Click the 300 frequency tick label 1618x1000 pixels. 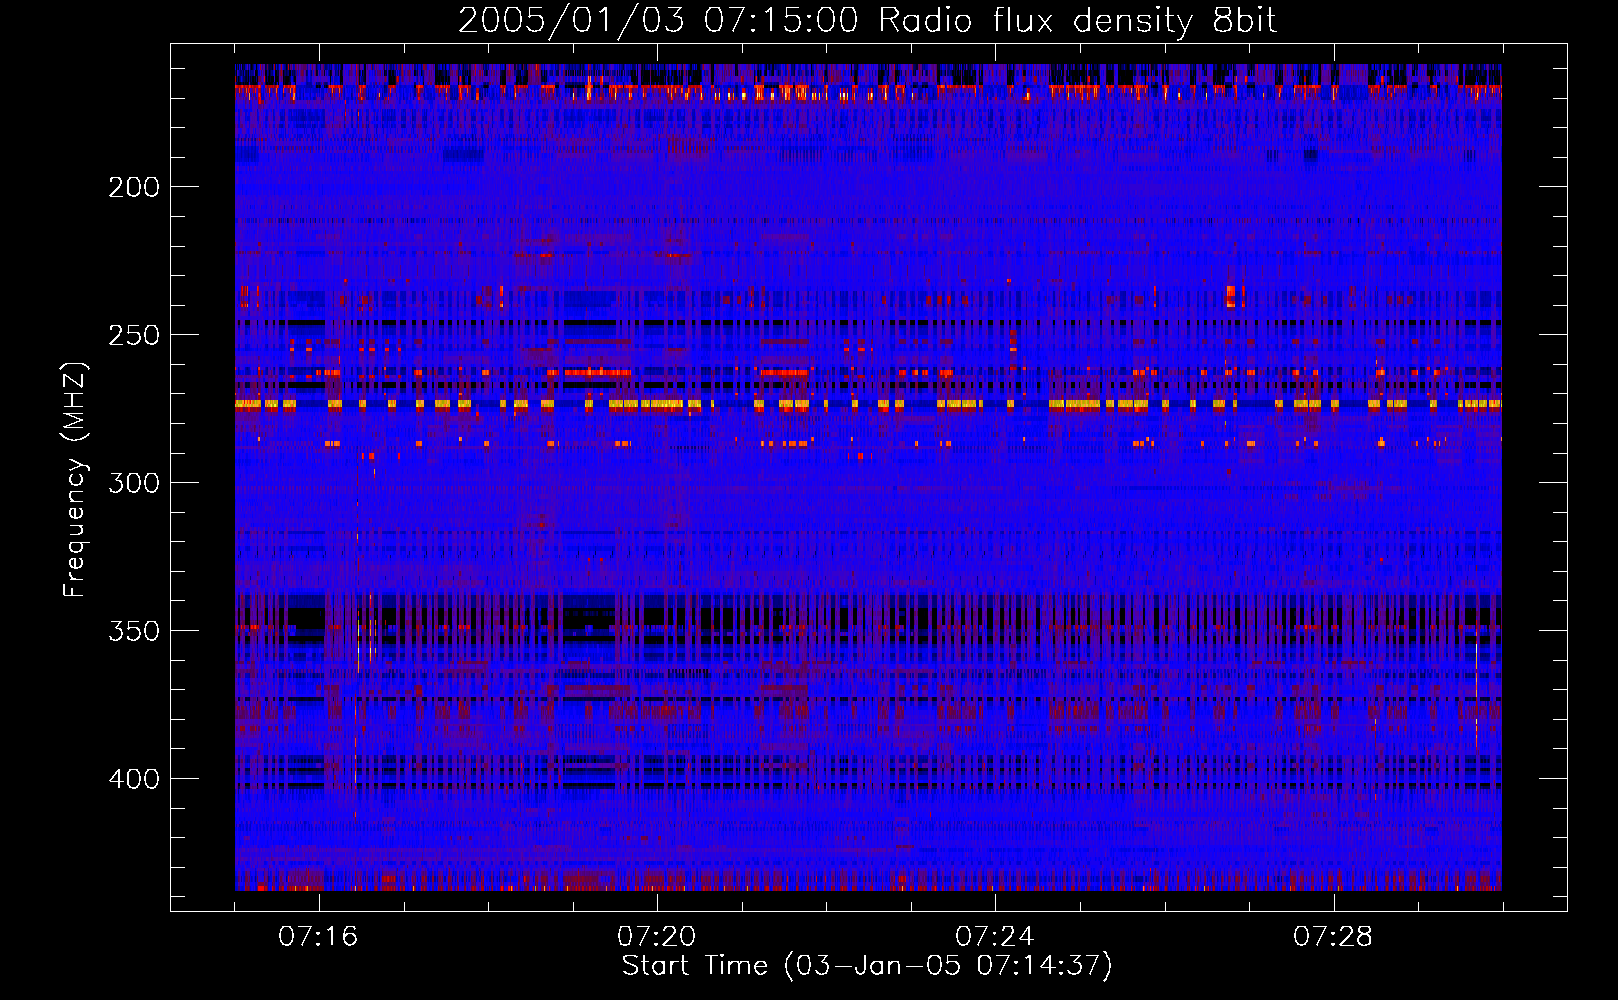[134, 483]
